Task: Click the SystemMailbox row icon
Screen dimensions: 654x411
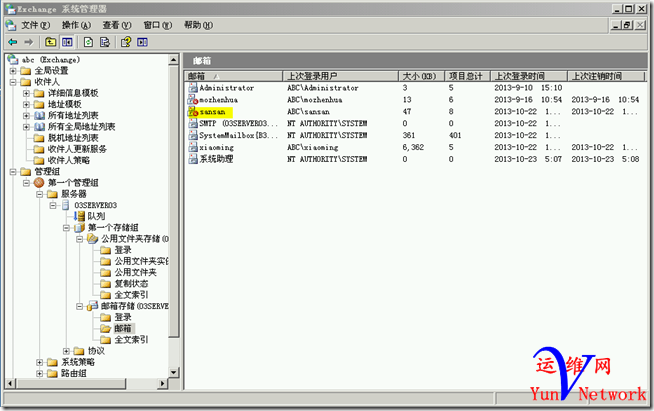Action: pyautogui.click(x=193, y=135)
